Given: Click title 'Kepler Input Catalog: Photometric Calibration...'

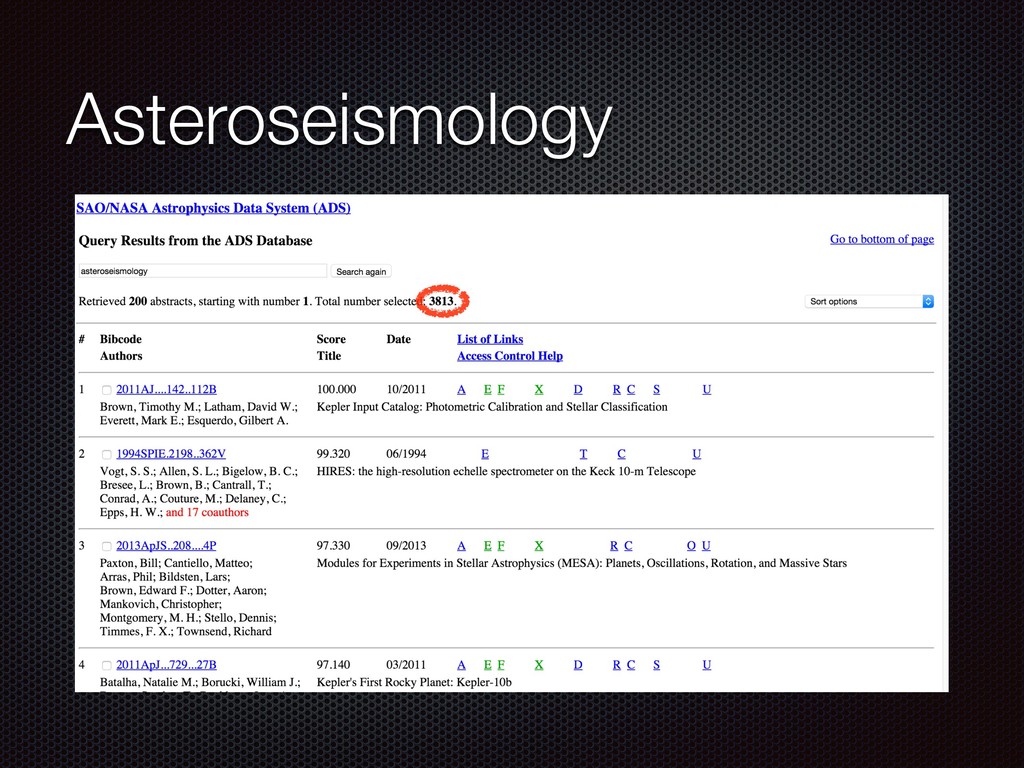Looking at the screenshot, I should (x=492, y=407).
